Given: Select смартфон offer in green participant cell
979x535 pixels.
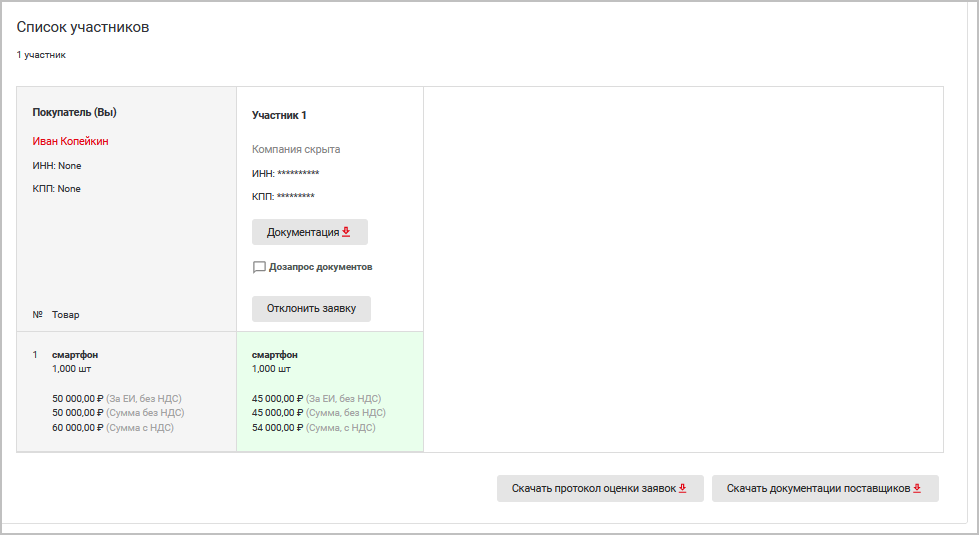Looking at the screenshot, I should click(275, 355).
